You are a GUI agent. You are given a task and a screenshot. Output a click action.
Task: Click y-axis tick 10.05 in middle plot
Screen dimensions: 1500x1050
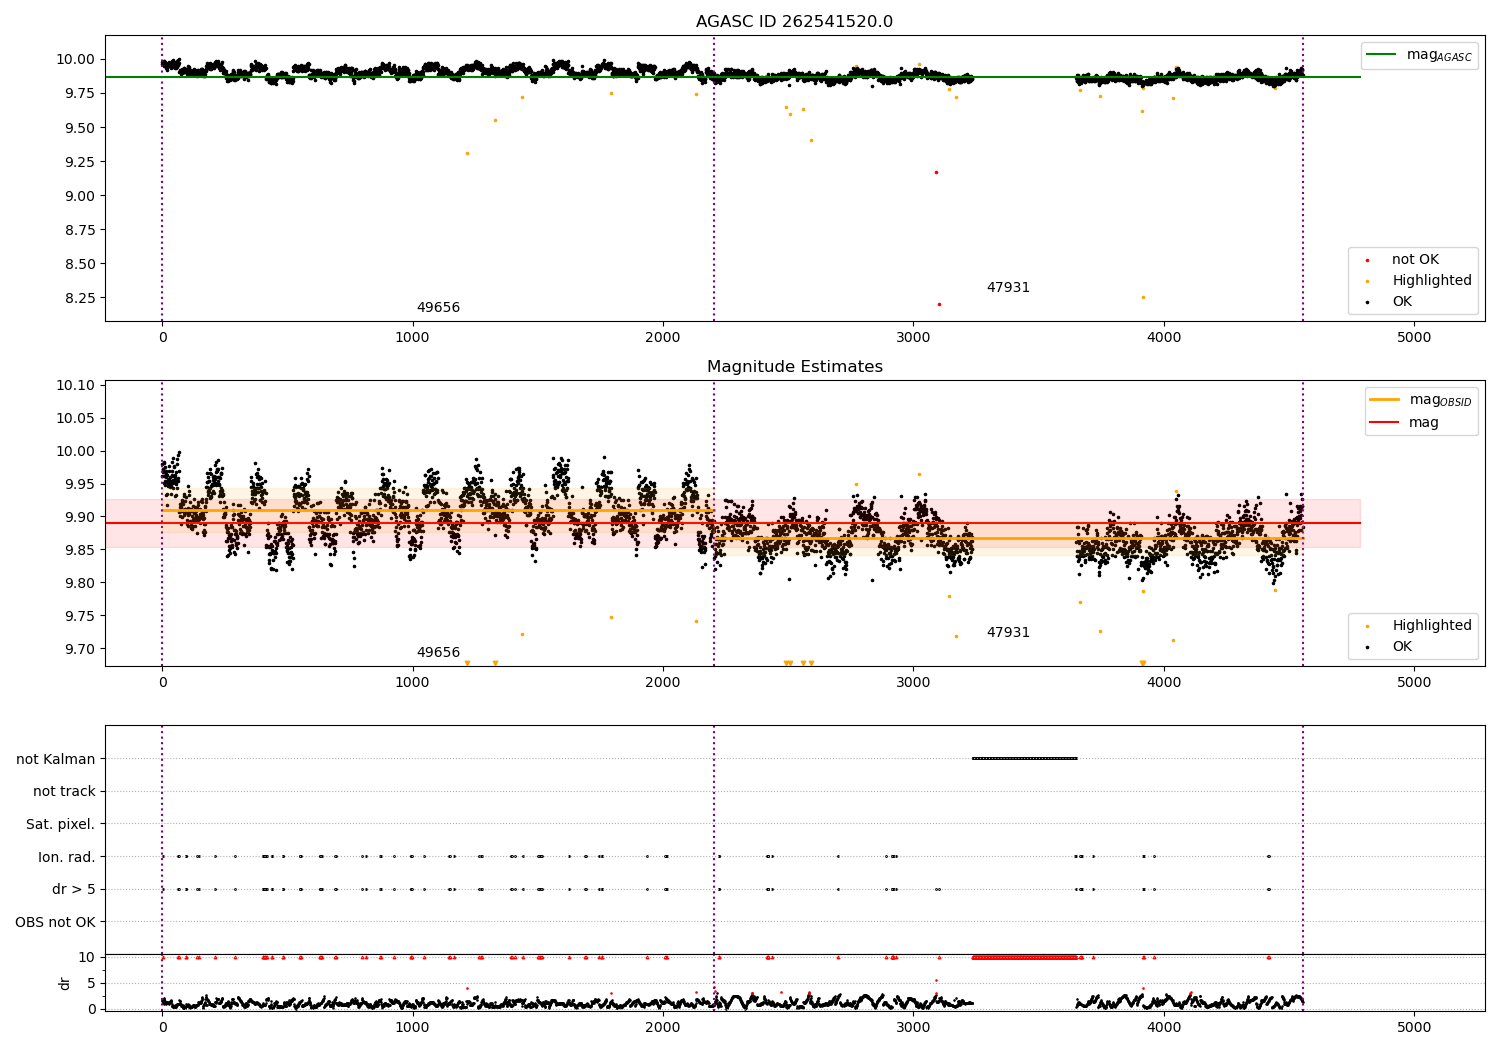click(75, 418)
